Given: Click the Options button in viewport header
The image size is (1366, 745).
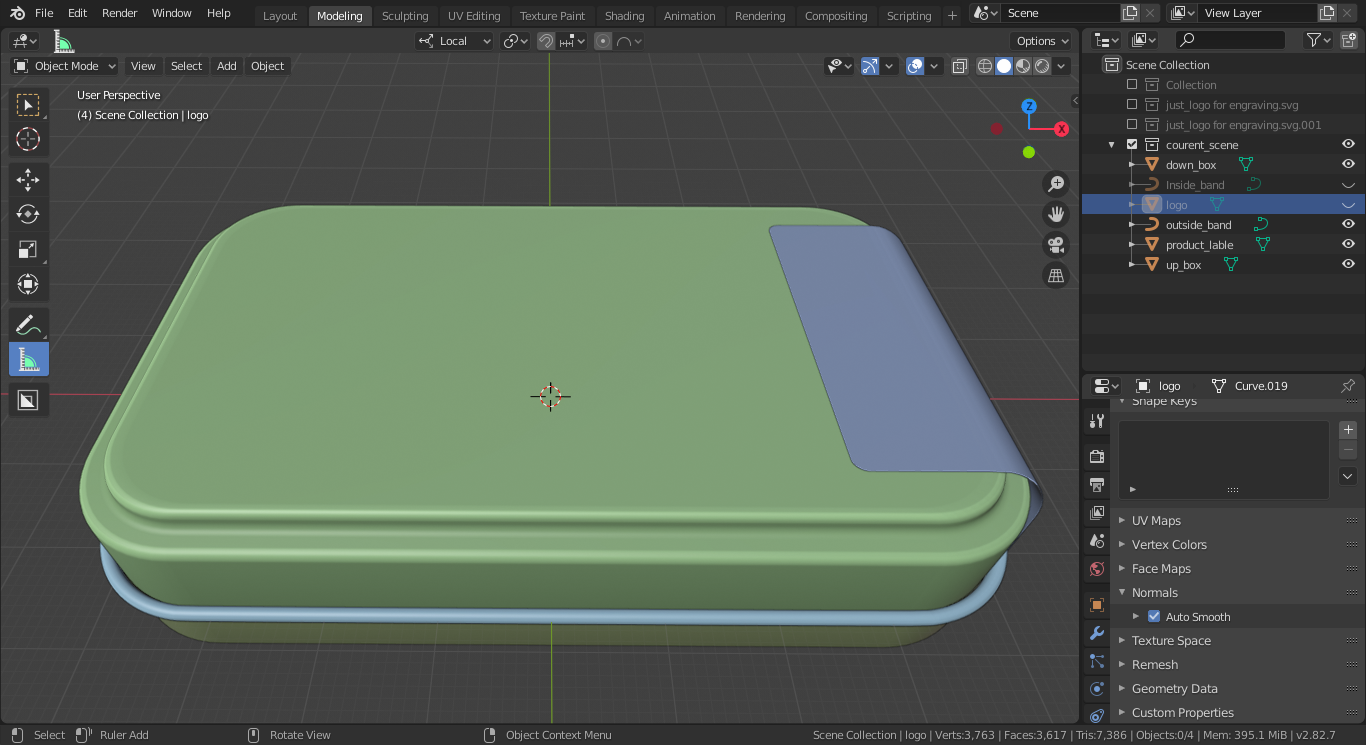Looking at the screenshot, I should coord(1041,41).
